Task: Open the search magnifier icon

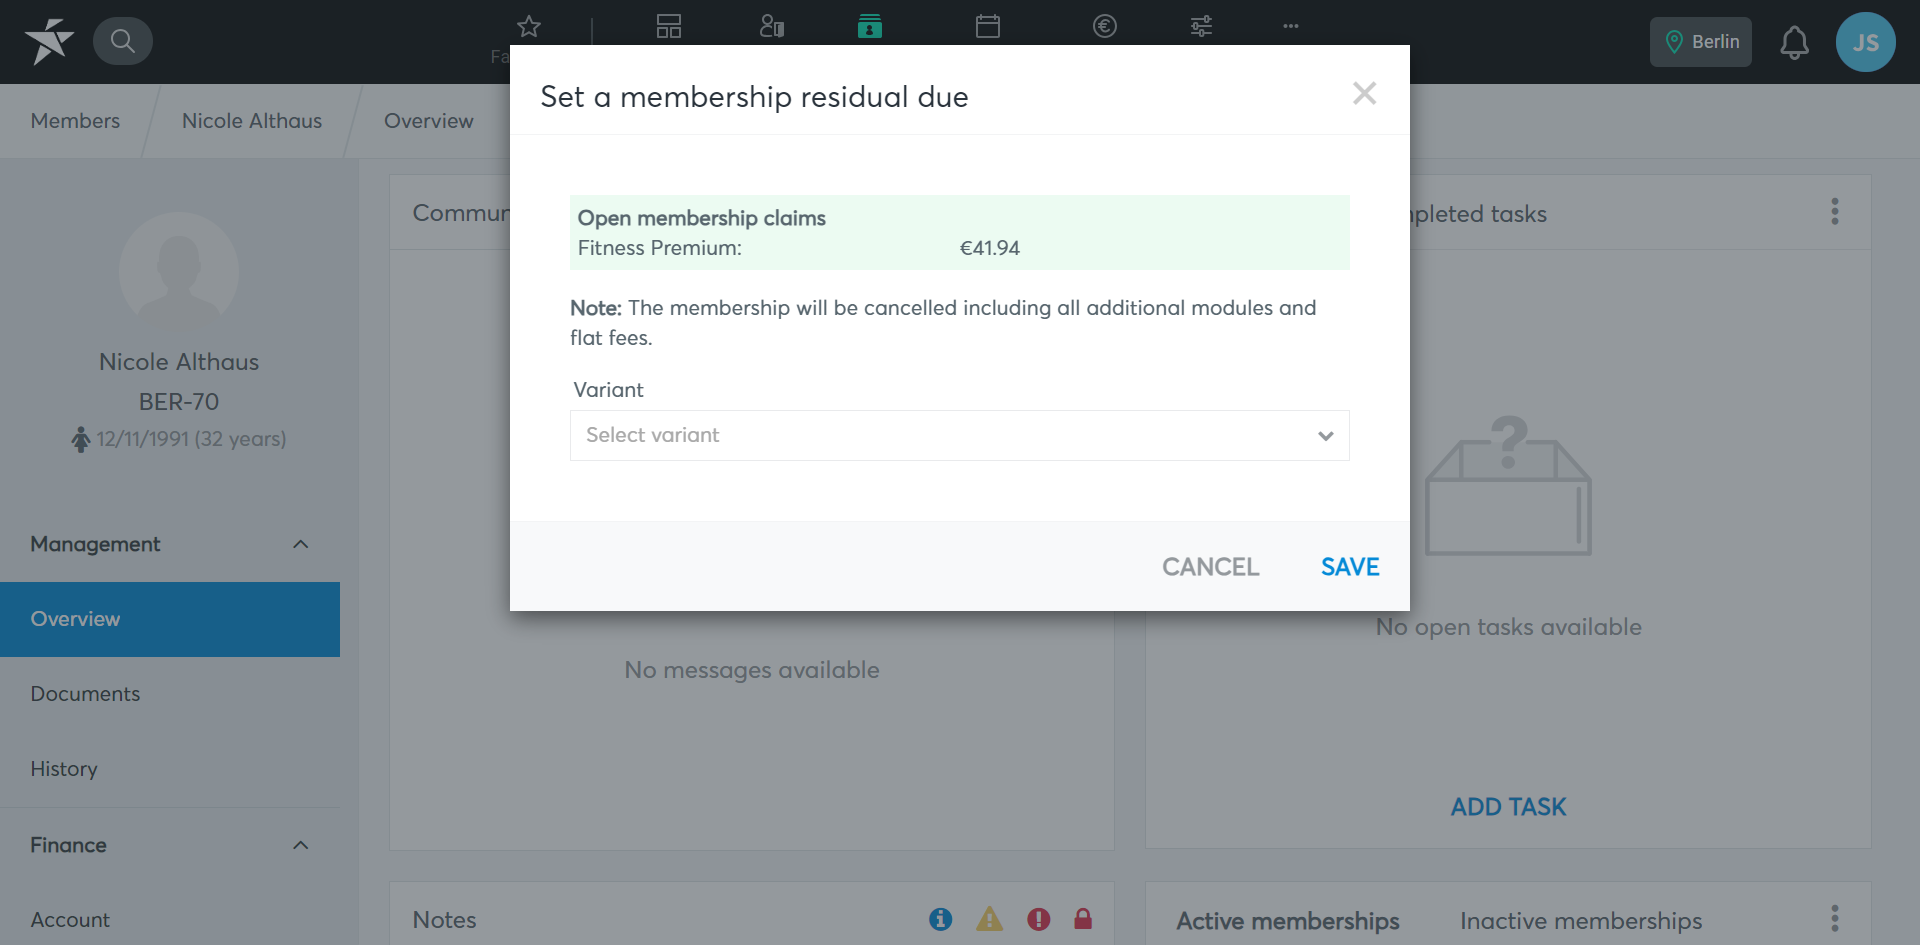Action: pos(123,41)
